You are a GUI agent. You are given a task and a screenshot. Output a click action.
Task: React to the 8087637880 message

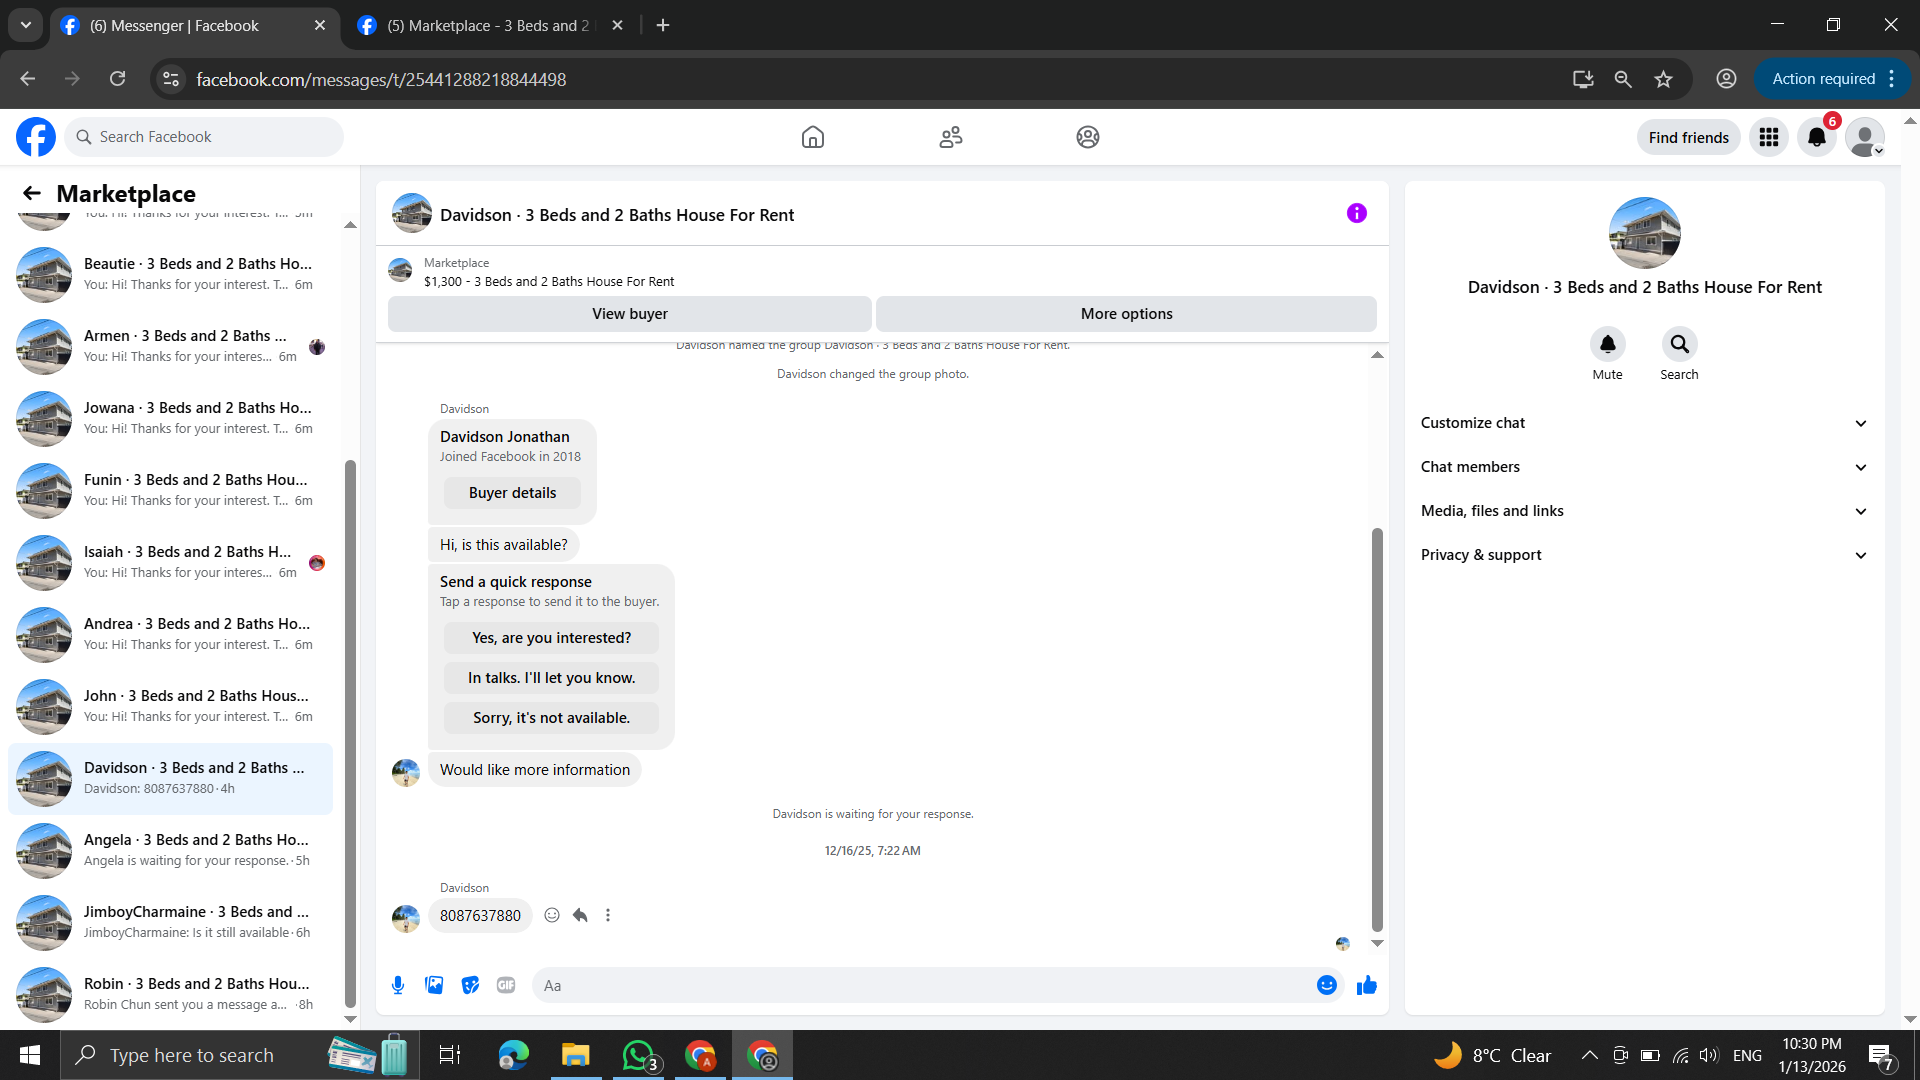[x=552, y=915]
